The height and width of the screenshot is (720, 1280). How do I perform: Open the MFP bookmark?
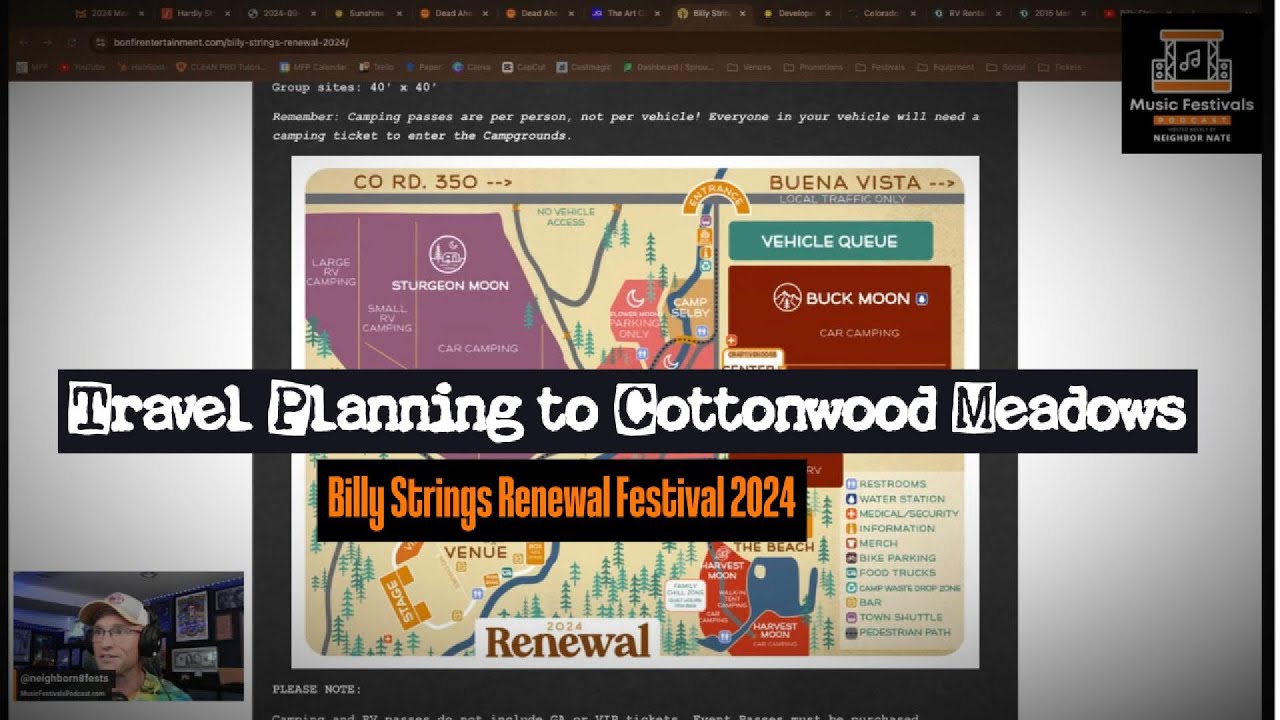point(31,67)
